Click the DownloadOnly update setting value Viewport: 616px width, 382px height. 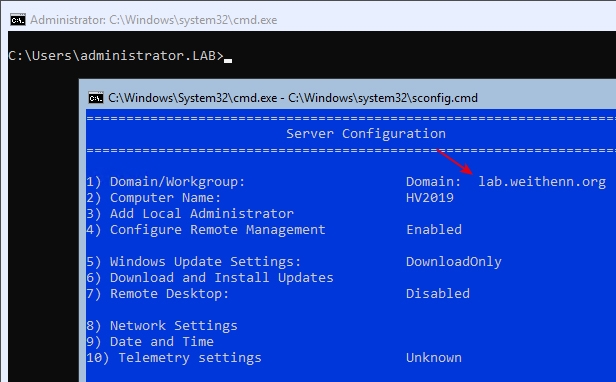(454, 262)
